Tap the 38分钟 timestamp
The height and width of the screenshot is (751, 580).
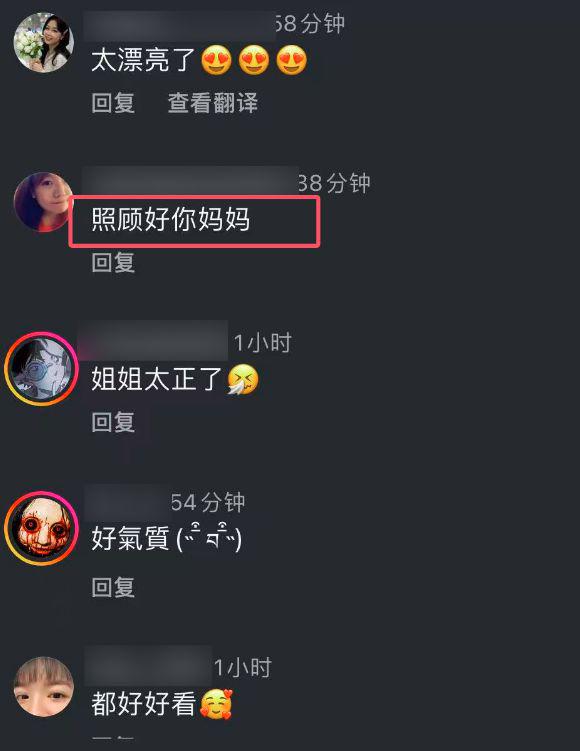click(x=334, y=183)
